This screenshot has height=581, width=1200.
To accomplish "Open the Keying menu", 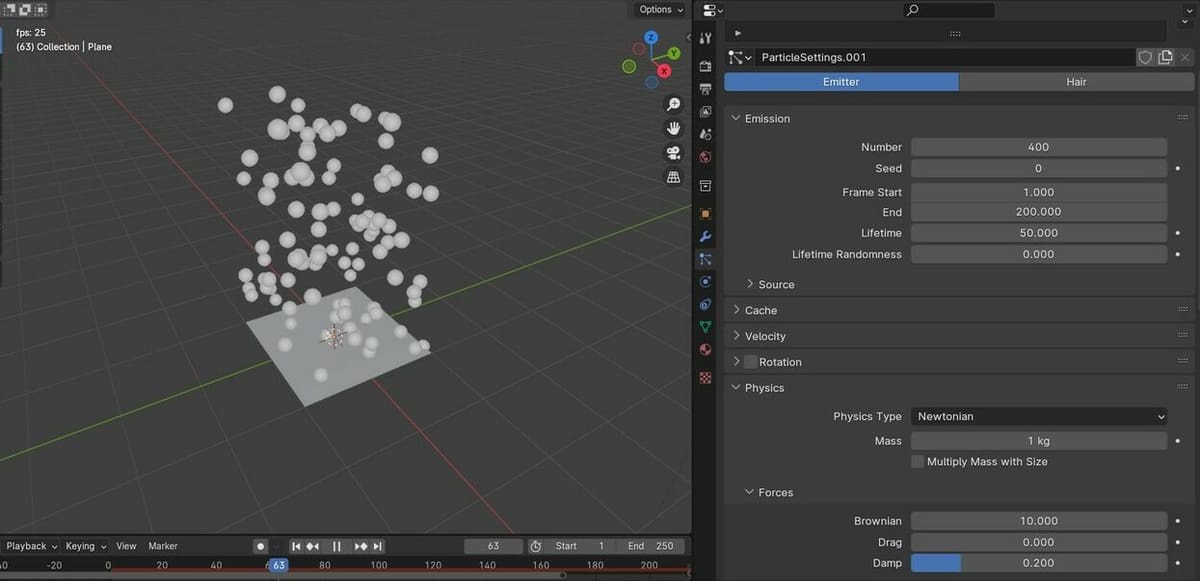I will (86, 546).
